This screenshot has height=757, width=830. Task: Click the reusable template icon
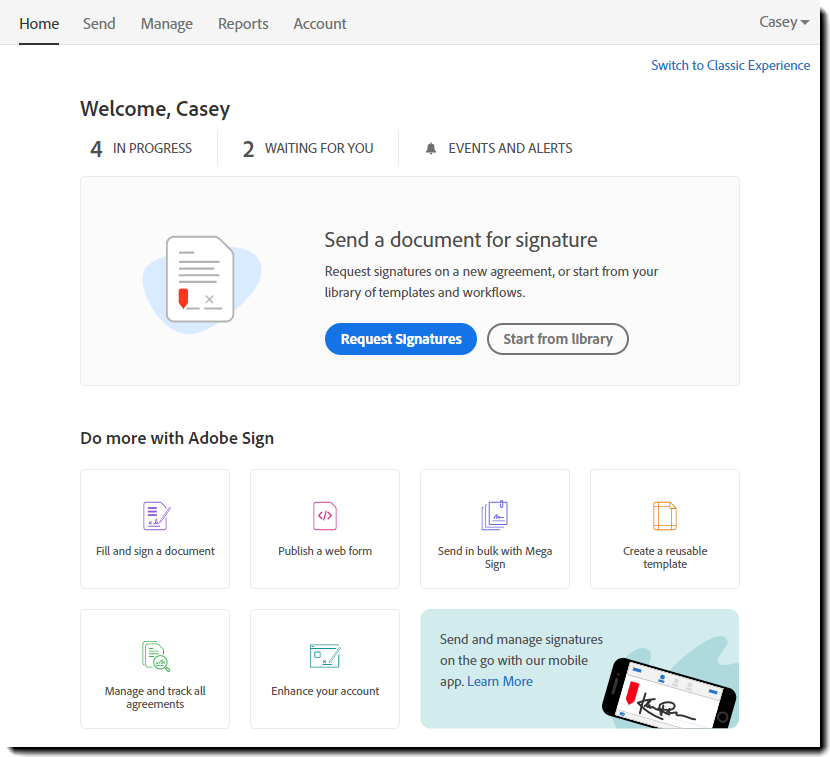click(x=665, y=516)
